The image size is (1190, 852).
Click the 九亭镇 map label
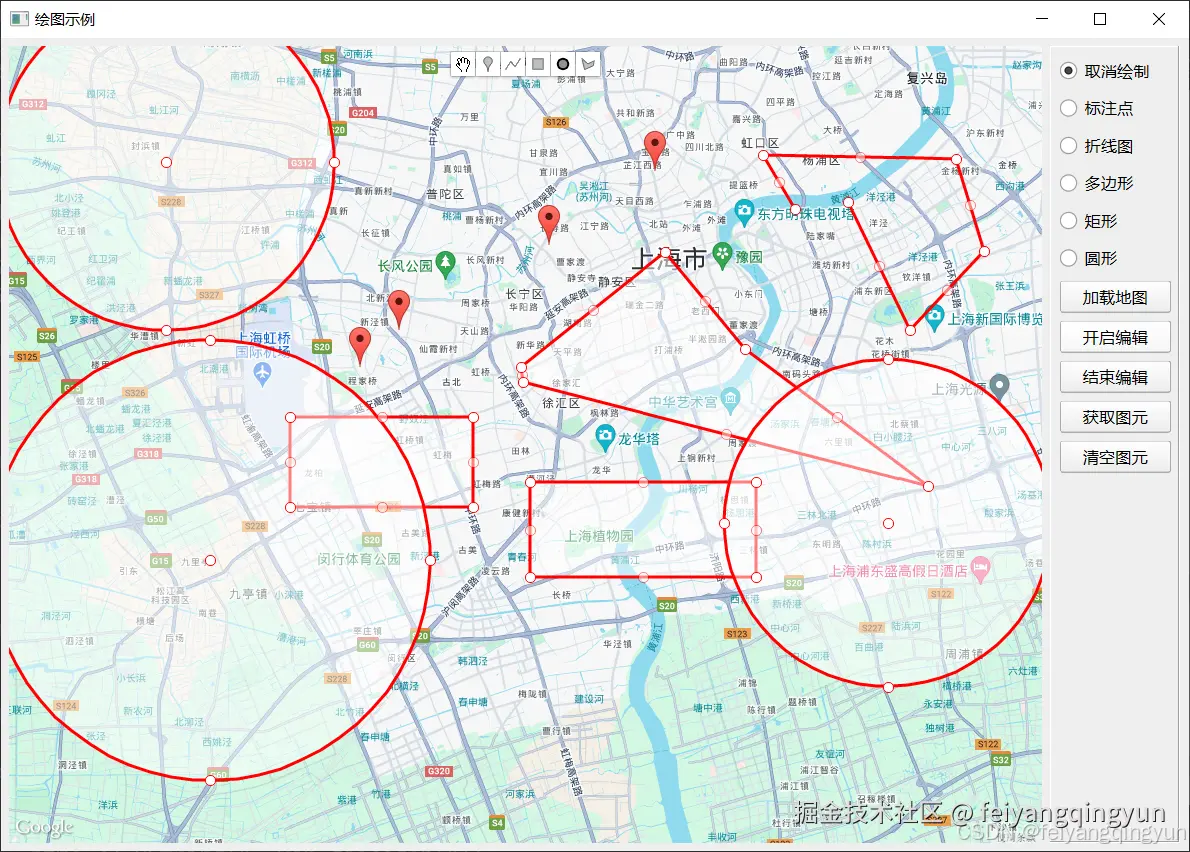pyautogui.click(x=248, y=593)
